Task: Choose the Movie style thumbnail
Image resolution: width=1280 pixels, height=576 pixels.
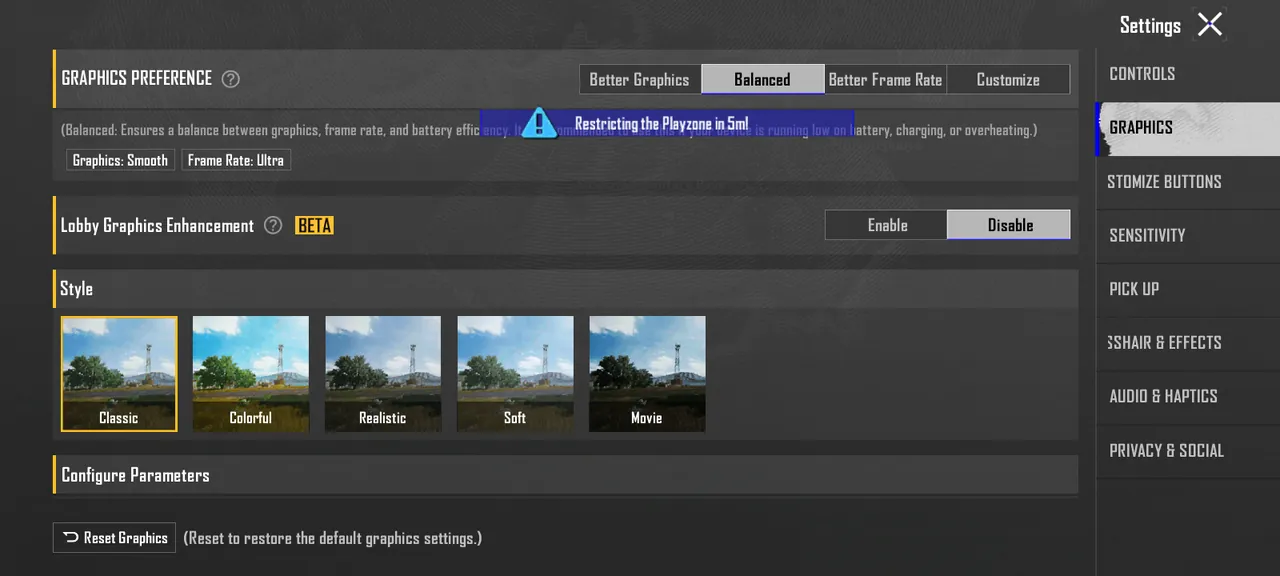Action: coord(647,374)
